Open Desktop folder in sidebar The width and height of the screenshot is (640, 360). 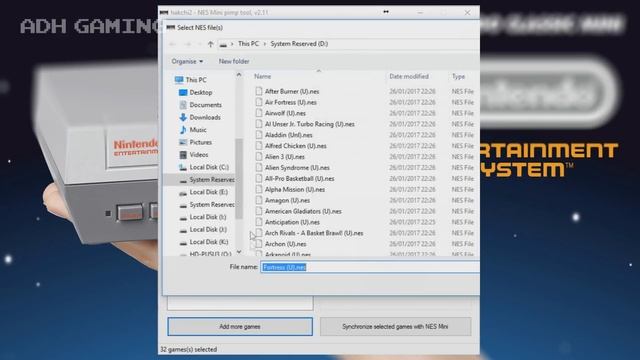[x=201, y=93]
